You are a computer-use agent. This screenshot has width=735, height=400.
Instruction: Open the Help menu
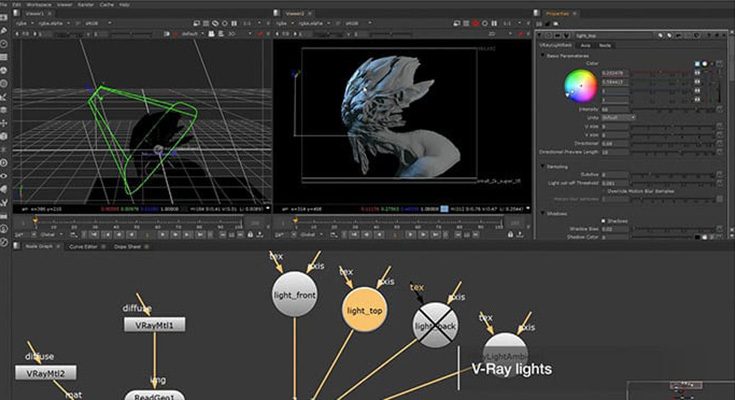[x=124, y=4]
